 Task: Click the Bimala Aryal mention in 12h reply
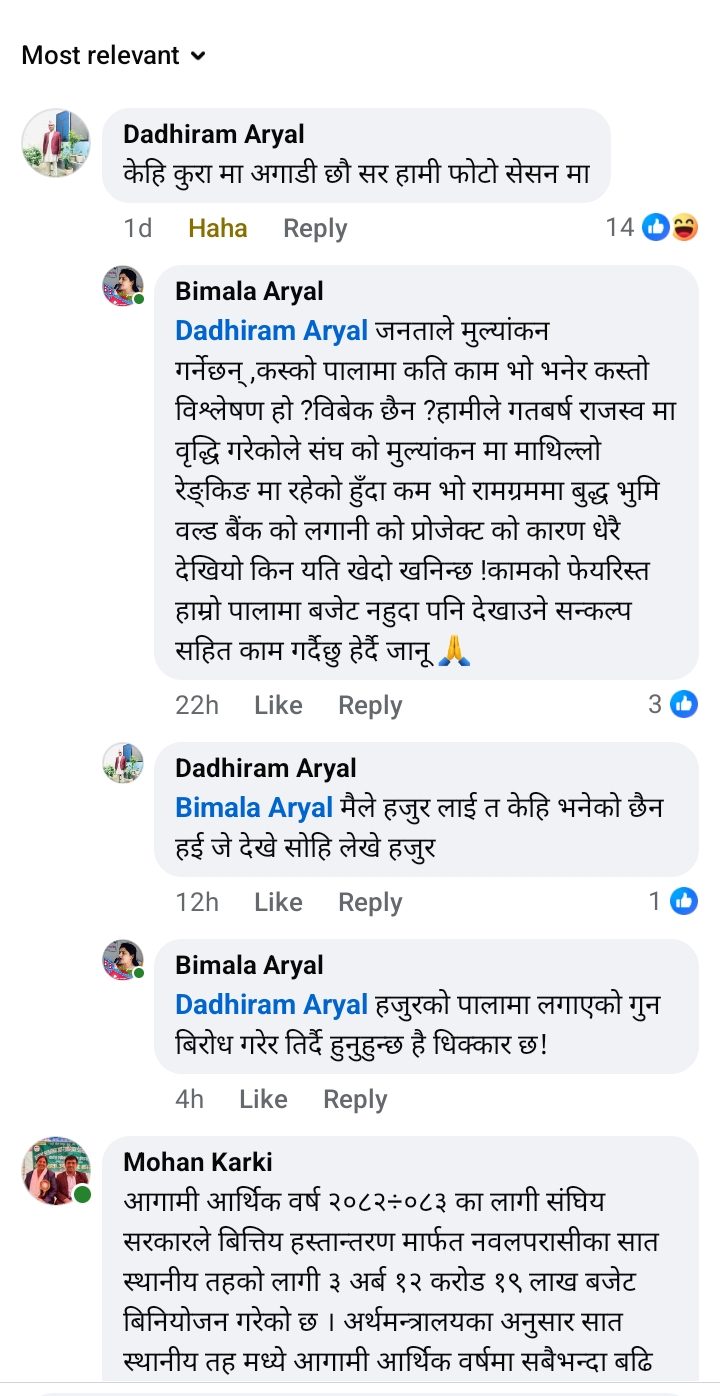tap(254, 807)
